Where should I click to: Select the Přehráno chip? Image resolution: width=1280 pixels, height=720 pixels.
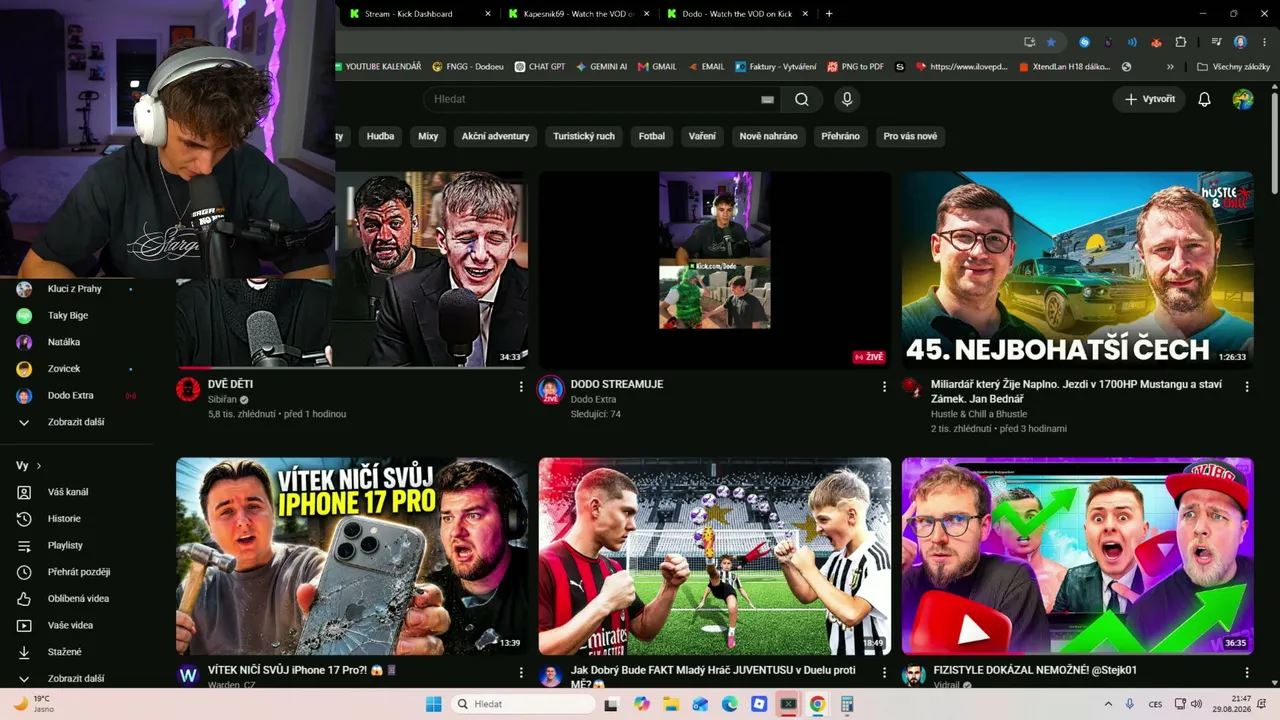coord(840,136)
